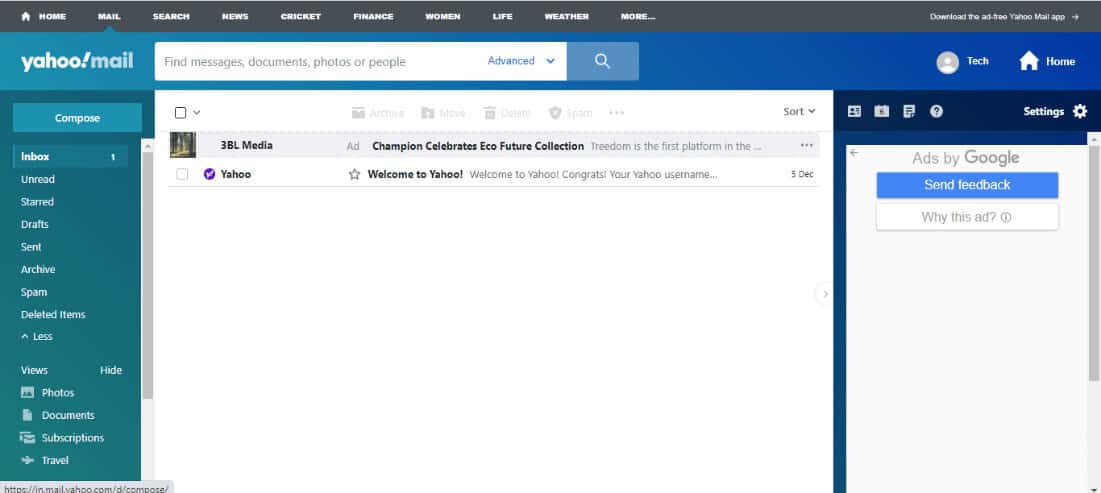Screen dimensions: 1101x493
Task: Tick the Yahoo welcome message checkbox
Action: point(182,174)
